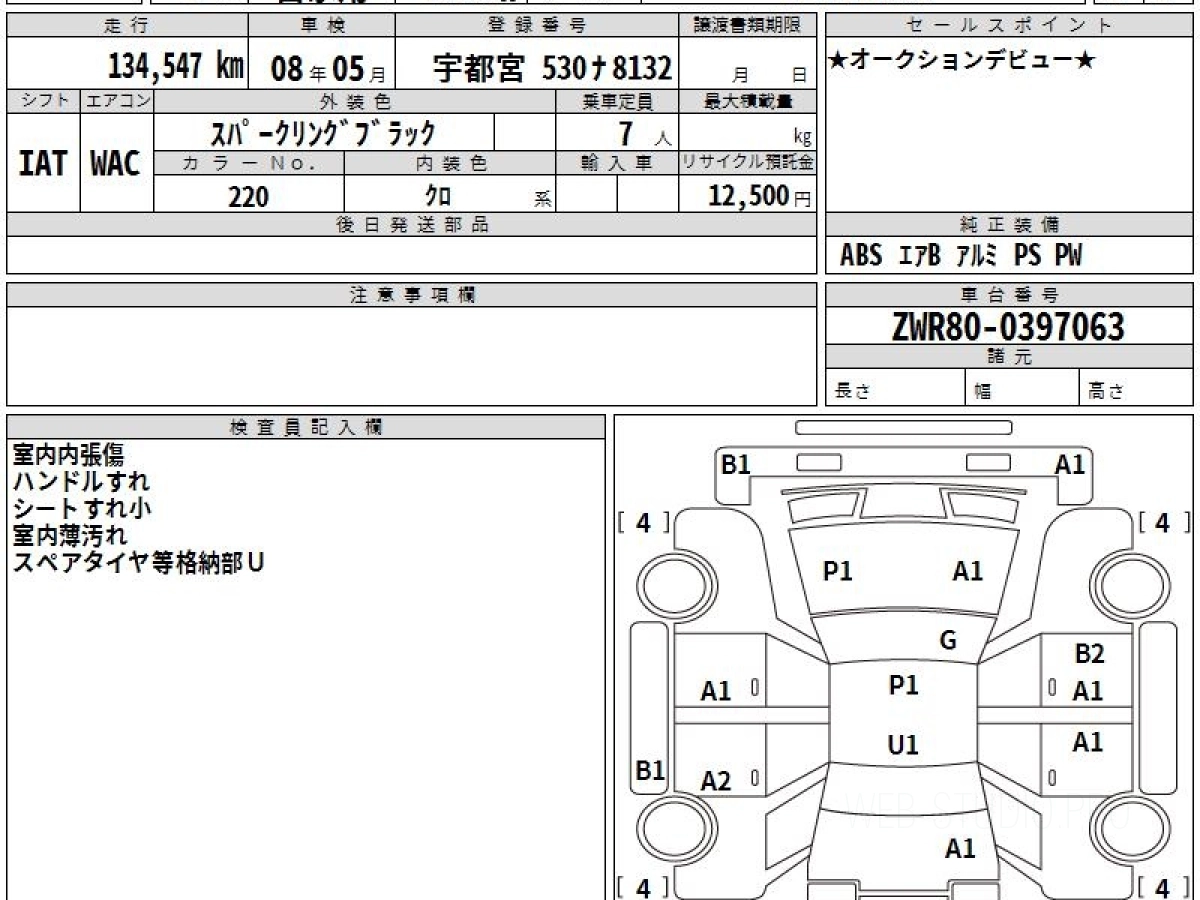Click the 長さ length field

click(896, 388)
